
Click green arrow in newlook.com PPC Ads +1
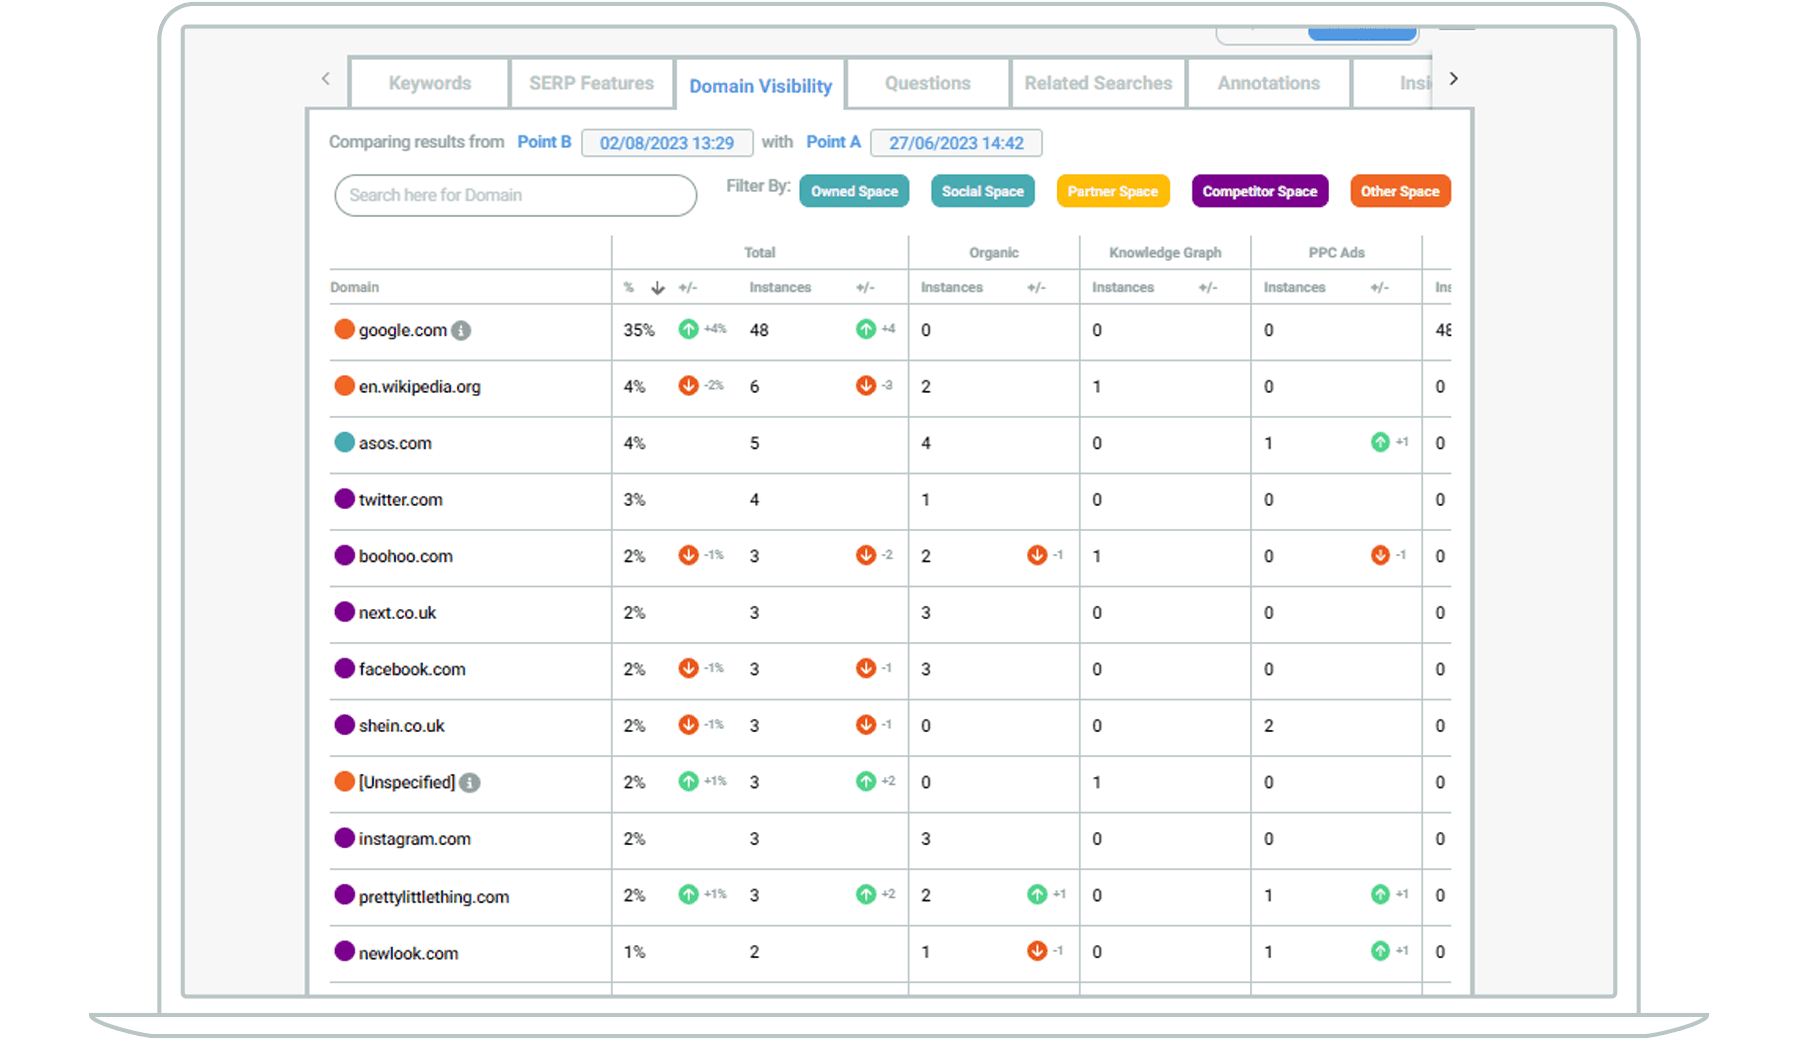click(x=1380, y=951)
